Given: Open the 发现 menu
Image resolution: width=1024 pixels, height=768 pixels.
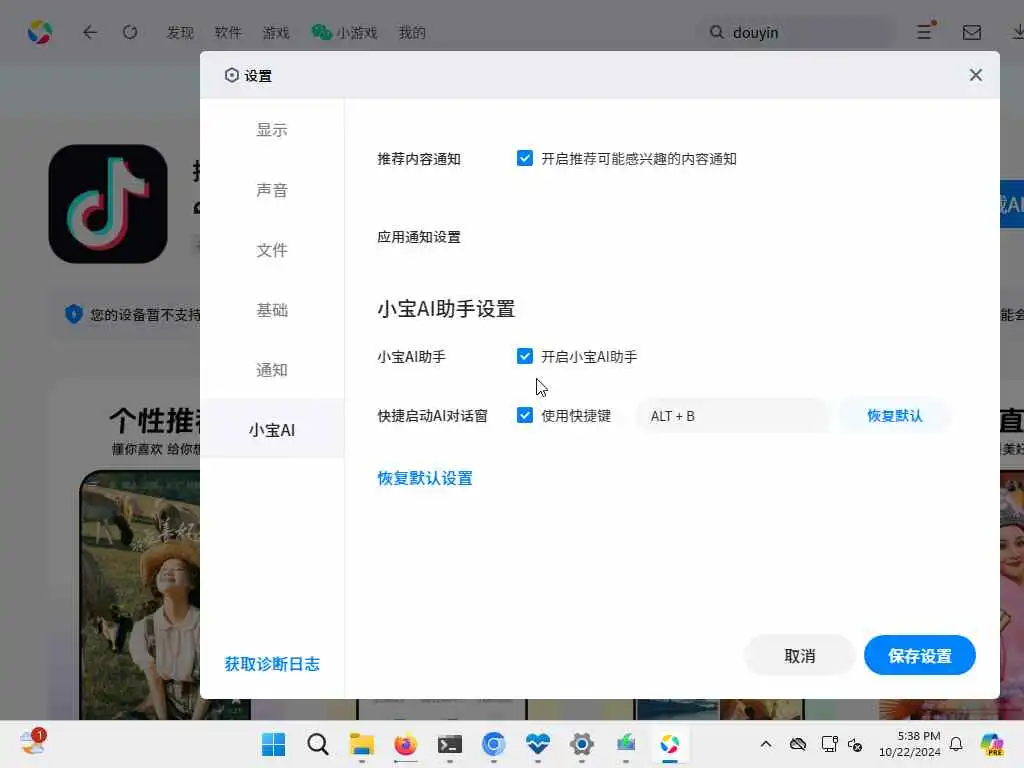Looking at the screenshot, I should coord(180,32).
